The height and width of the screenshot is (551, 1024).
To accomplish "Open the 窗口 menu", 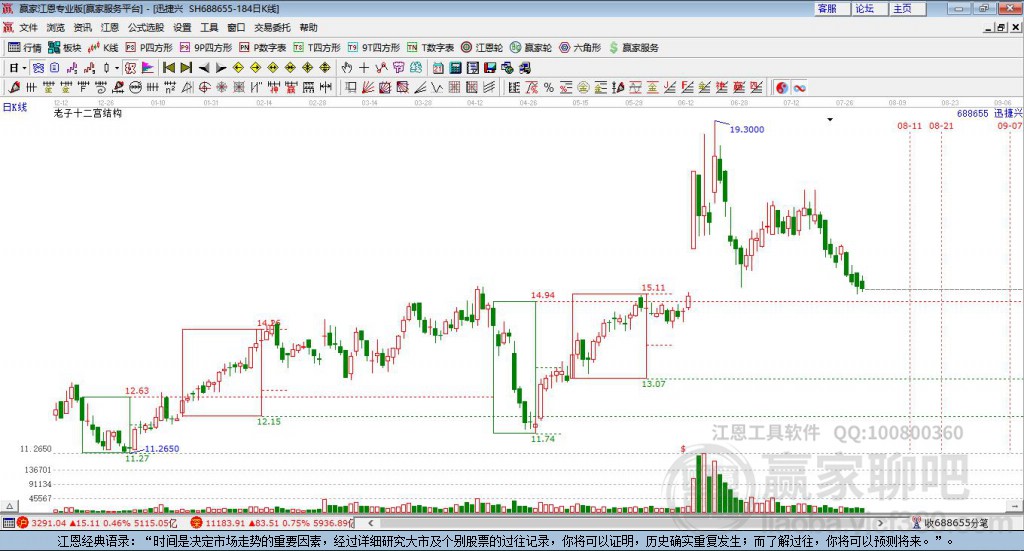I will (236, 27).
